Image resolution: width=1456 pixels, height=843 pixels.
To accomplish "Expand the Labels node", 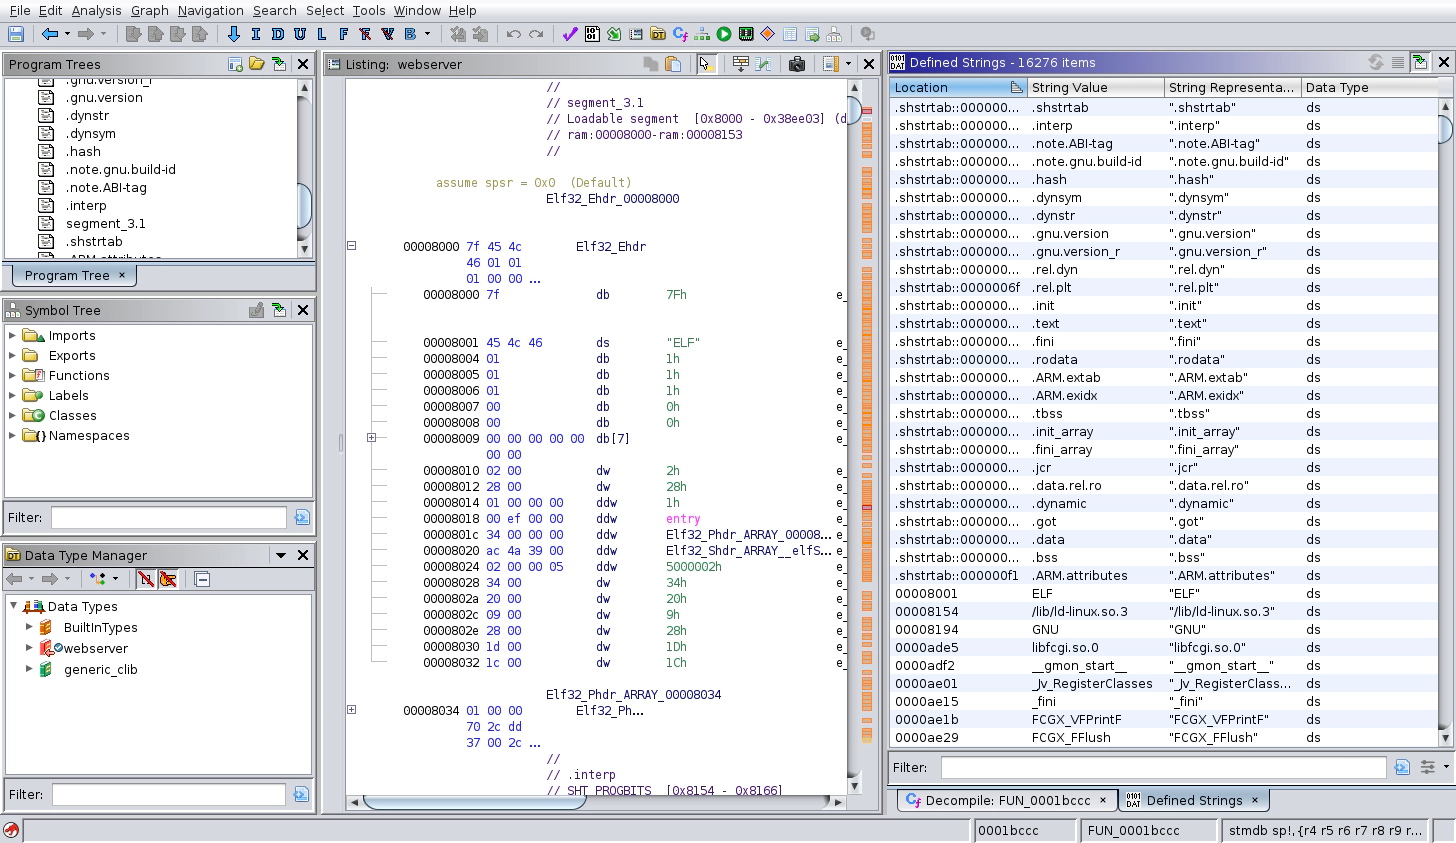I will [x=13, y=396].
